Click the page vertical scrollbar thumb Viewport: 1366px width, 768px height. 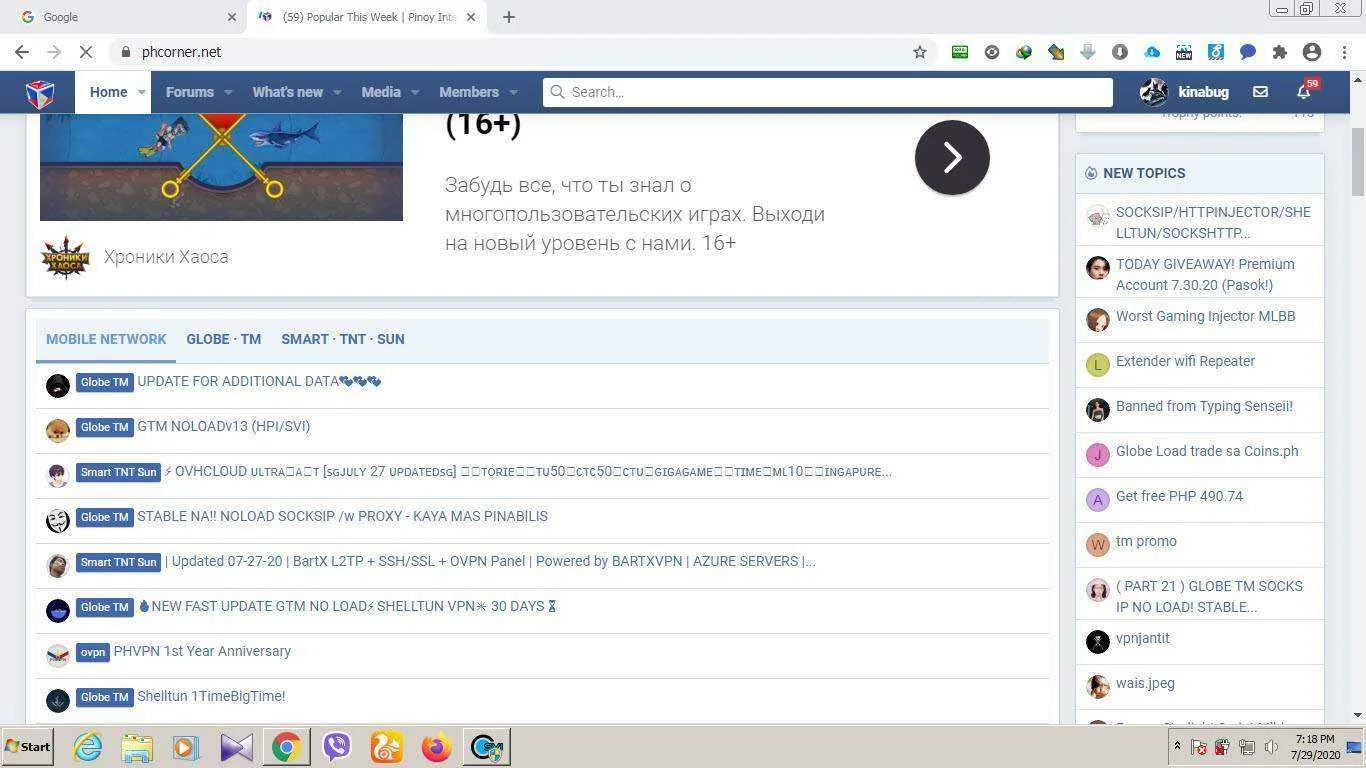(1357, 163)
